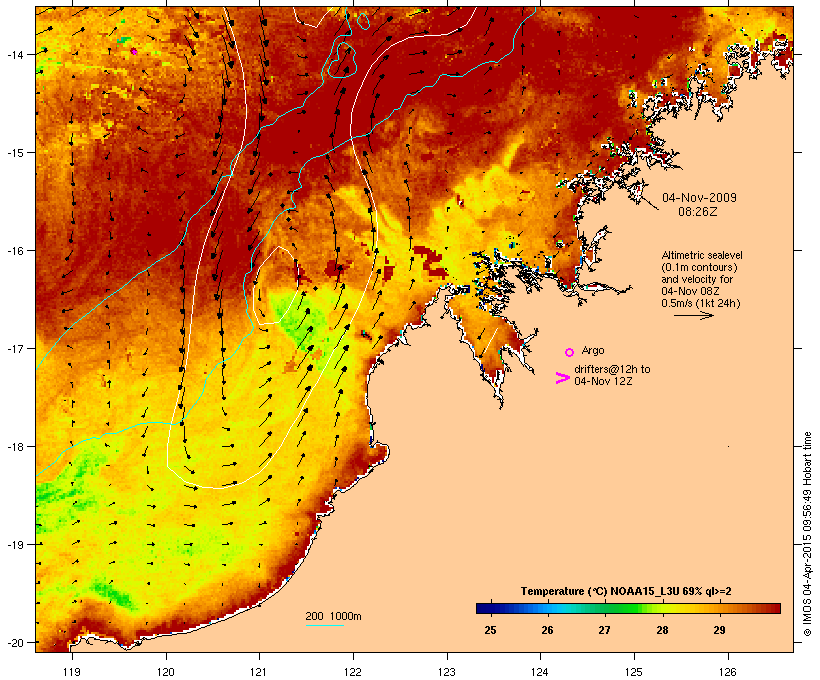Click the latitude axis label -18
Image resolution: width=820 pixels, height=680 pixels.
[14, 446]
